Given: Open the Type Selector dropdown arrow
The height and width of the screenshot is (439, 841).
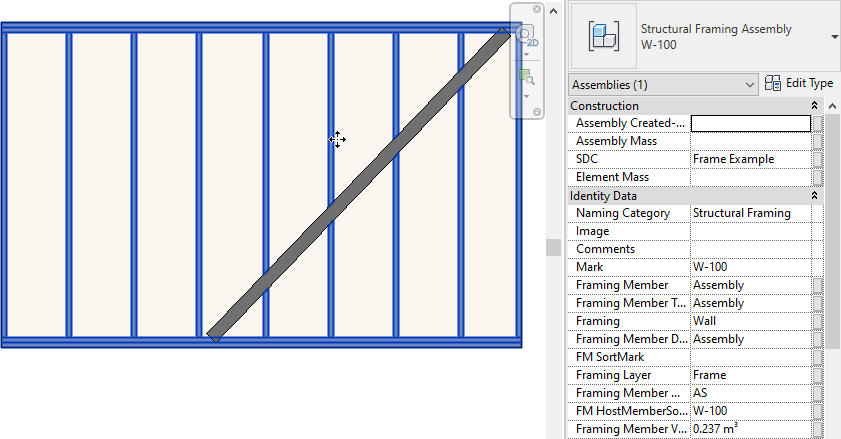Looking at the screenshot, I should tap(834, 37).
